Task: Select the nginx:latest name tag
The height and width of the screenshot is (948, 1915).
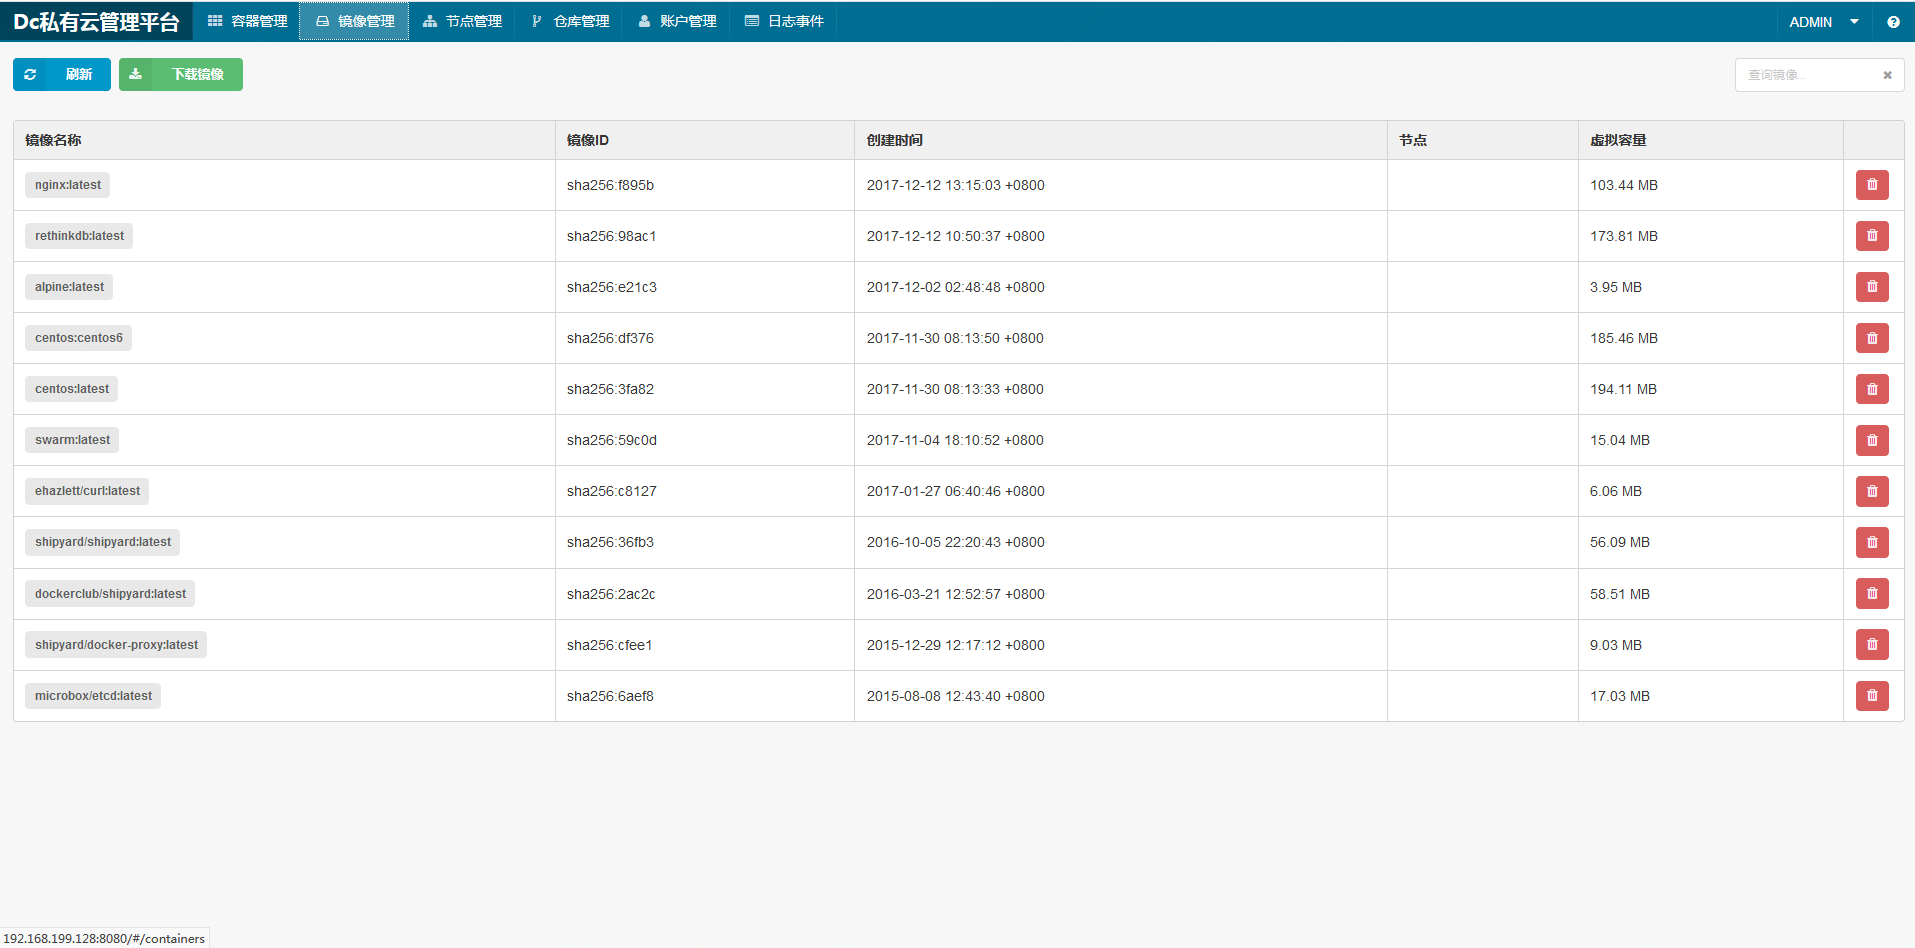Action: [68, 185]
